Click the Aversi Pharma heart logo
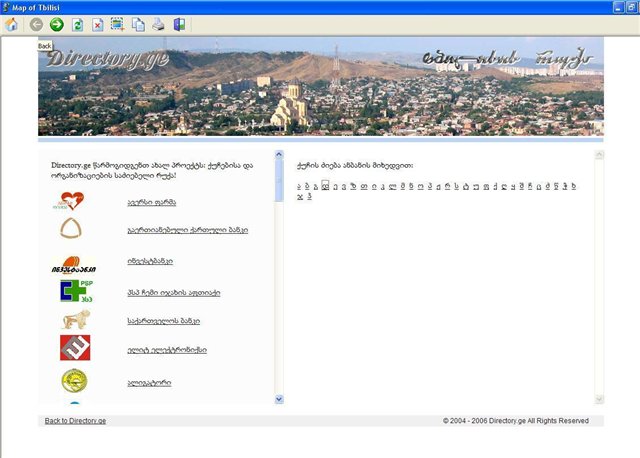The height and width of the screenshot is (458, 640). tap(69, 201)
